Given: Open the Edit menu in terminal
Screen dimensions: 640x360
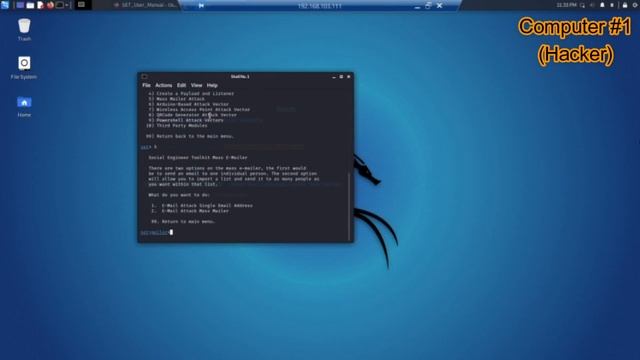Looking at the screenshot, I should click(181, 85).
